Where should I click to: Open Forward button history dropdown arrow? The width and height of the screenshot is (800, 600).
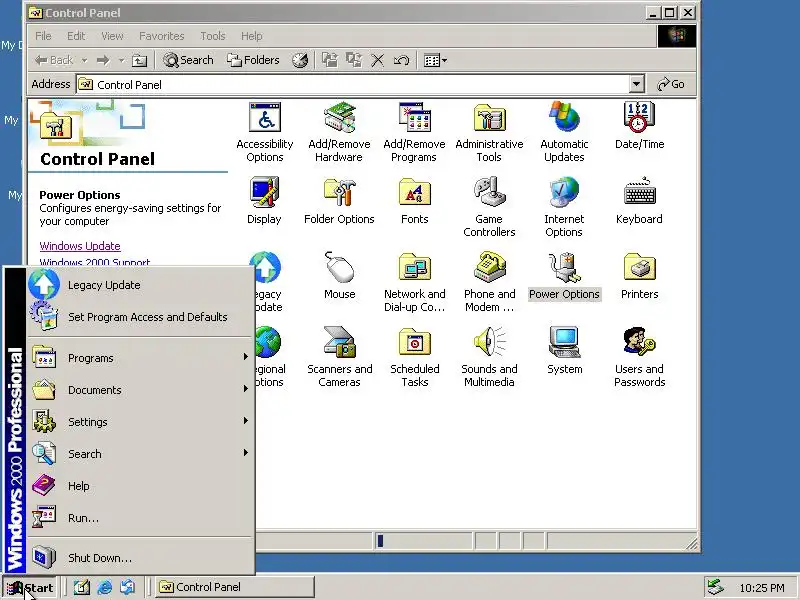121,60
